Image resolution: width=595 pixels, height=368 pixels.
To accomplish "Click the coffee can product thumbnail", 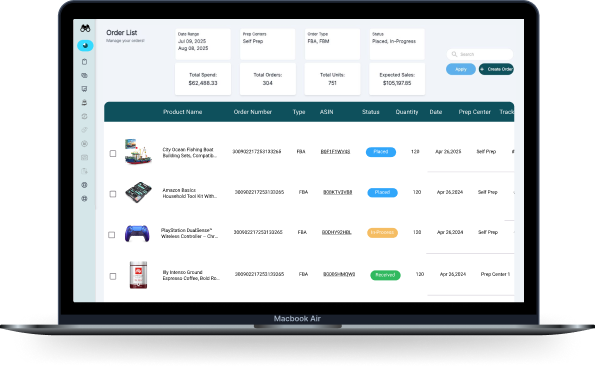I will (x=138, y=275).
